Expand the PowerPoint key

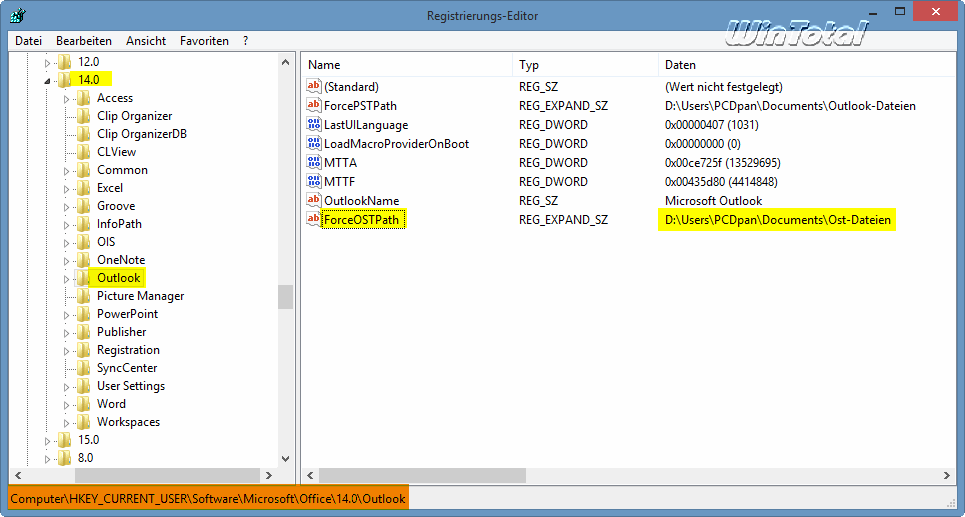tap(67, 315)
